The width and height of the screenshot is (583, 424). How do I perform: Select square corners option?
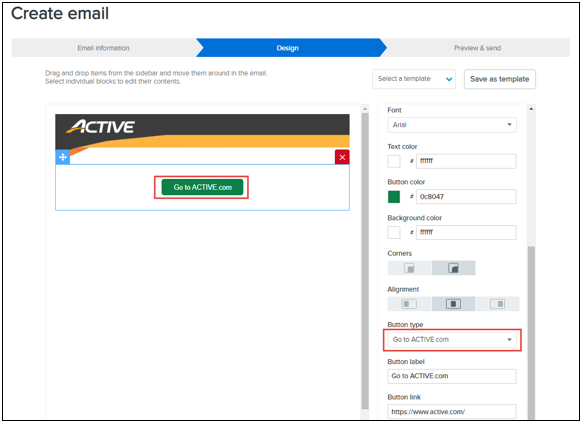click(409, 268)
